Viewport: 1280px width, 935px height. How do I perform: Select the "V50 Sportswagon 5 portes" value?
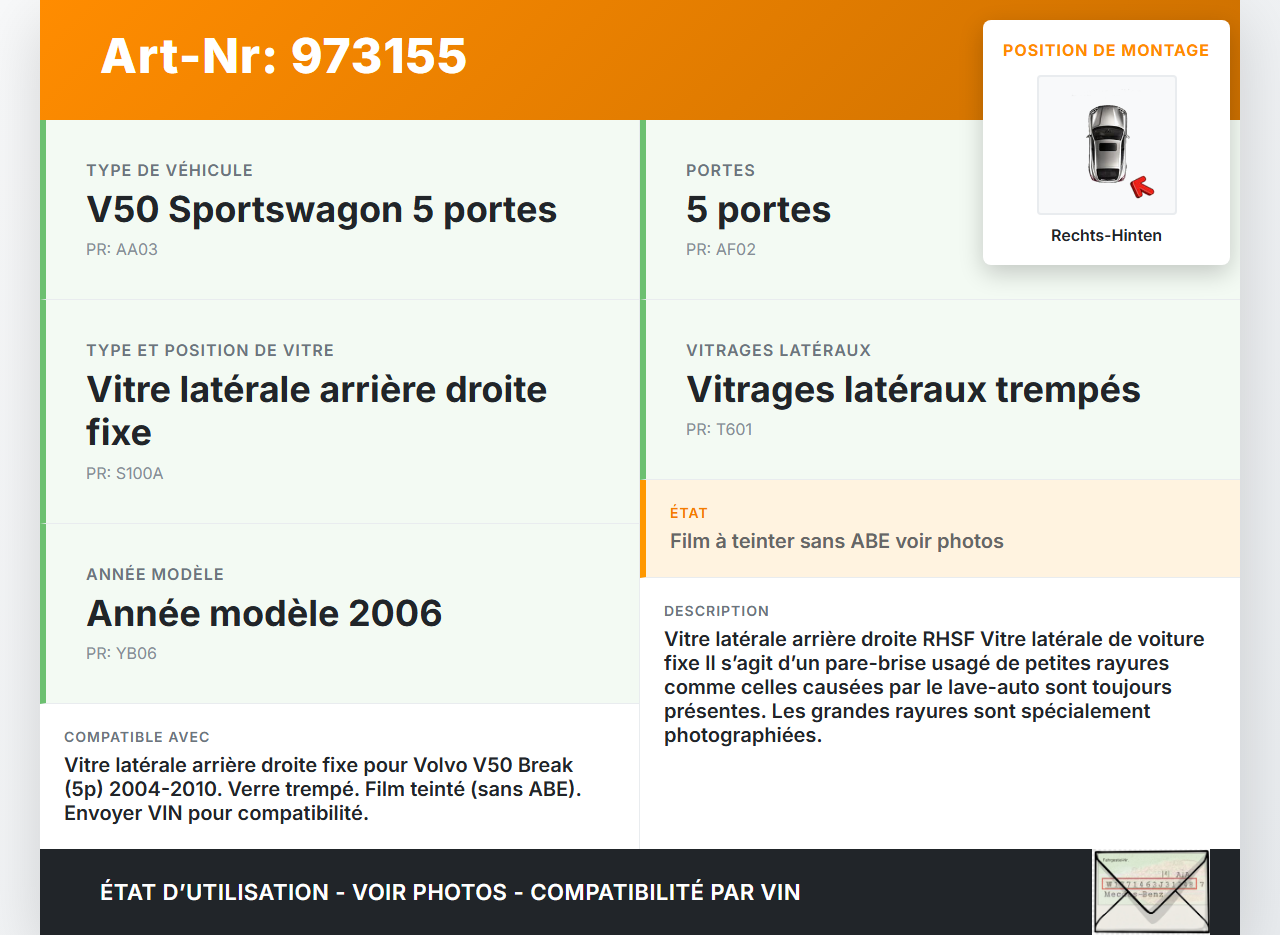tap(322, 210)
